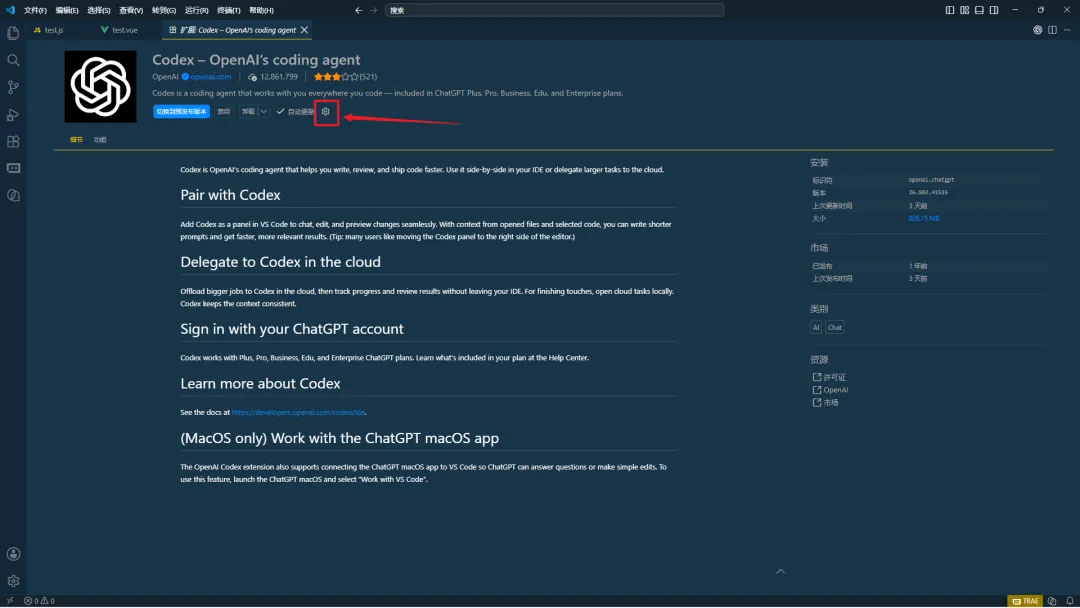Toggle the bottom panel layout icon
The height and width of the screenshot is (608, 1080).
coord(979,10)
